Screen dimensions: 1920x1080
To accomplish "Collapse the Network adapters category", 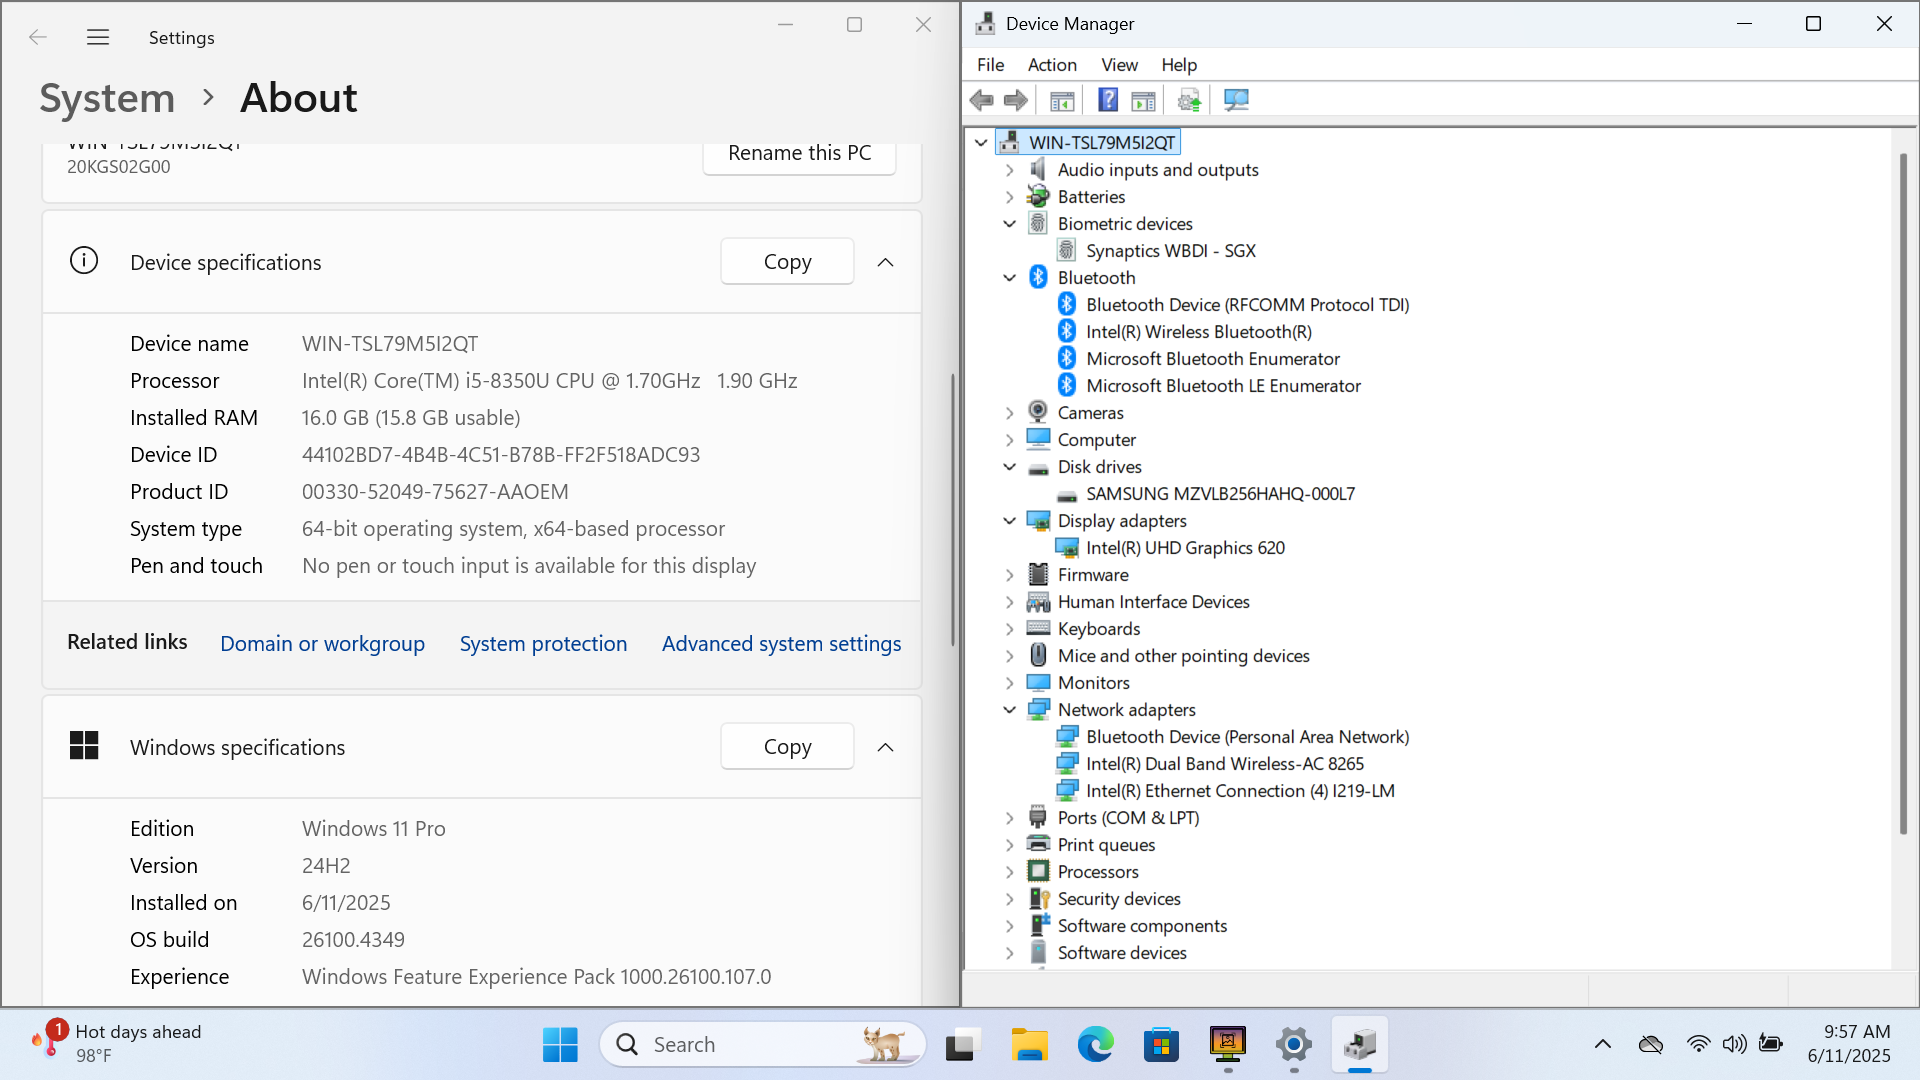I will coord(1009,710).
